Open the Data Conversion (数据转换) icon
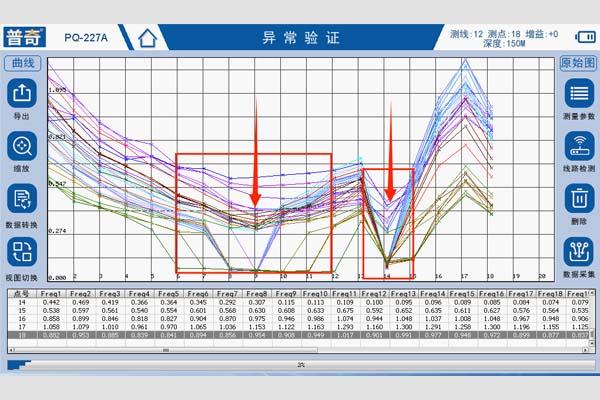 coord(22,198)
